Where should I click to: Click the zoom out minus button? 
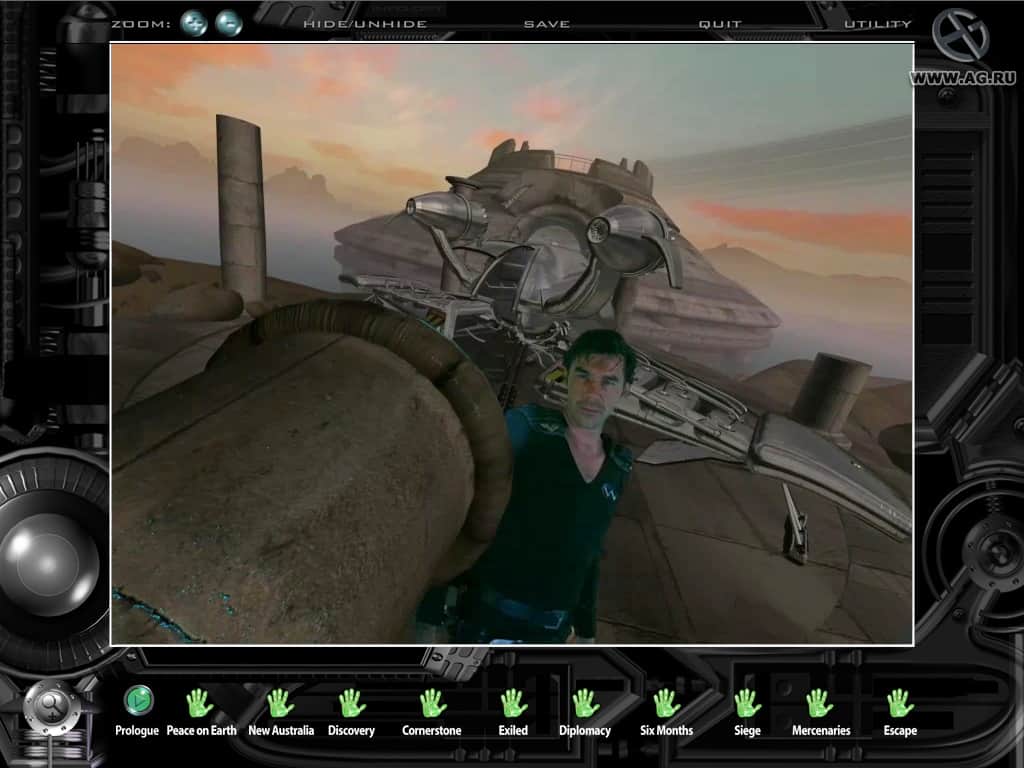[x=229, y=24]
